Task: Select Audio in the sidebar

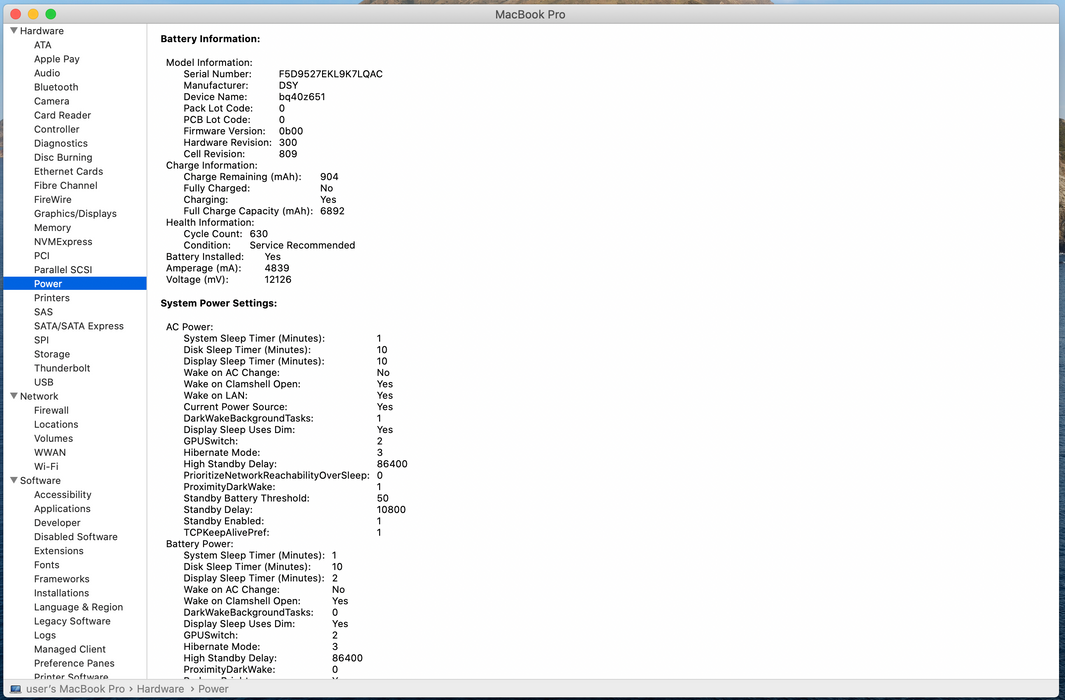Action: coord(47,73)
